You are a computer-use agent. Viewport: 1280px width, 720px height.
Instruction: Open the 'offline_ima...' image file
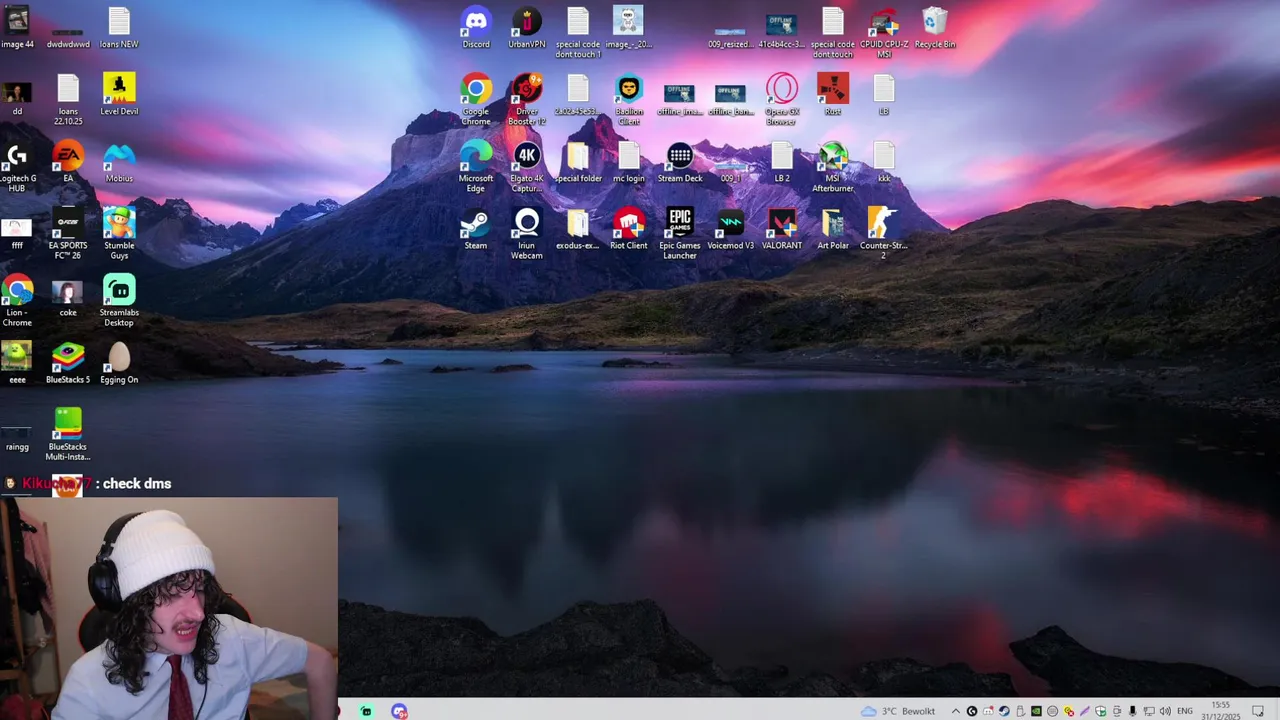680,99
